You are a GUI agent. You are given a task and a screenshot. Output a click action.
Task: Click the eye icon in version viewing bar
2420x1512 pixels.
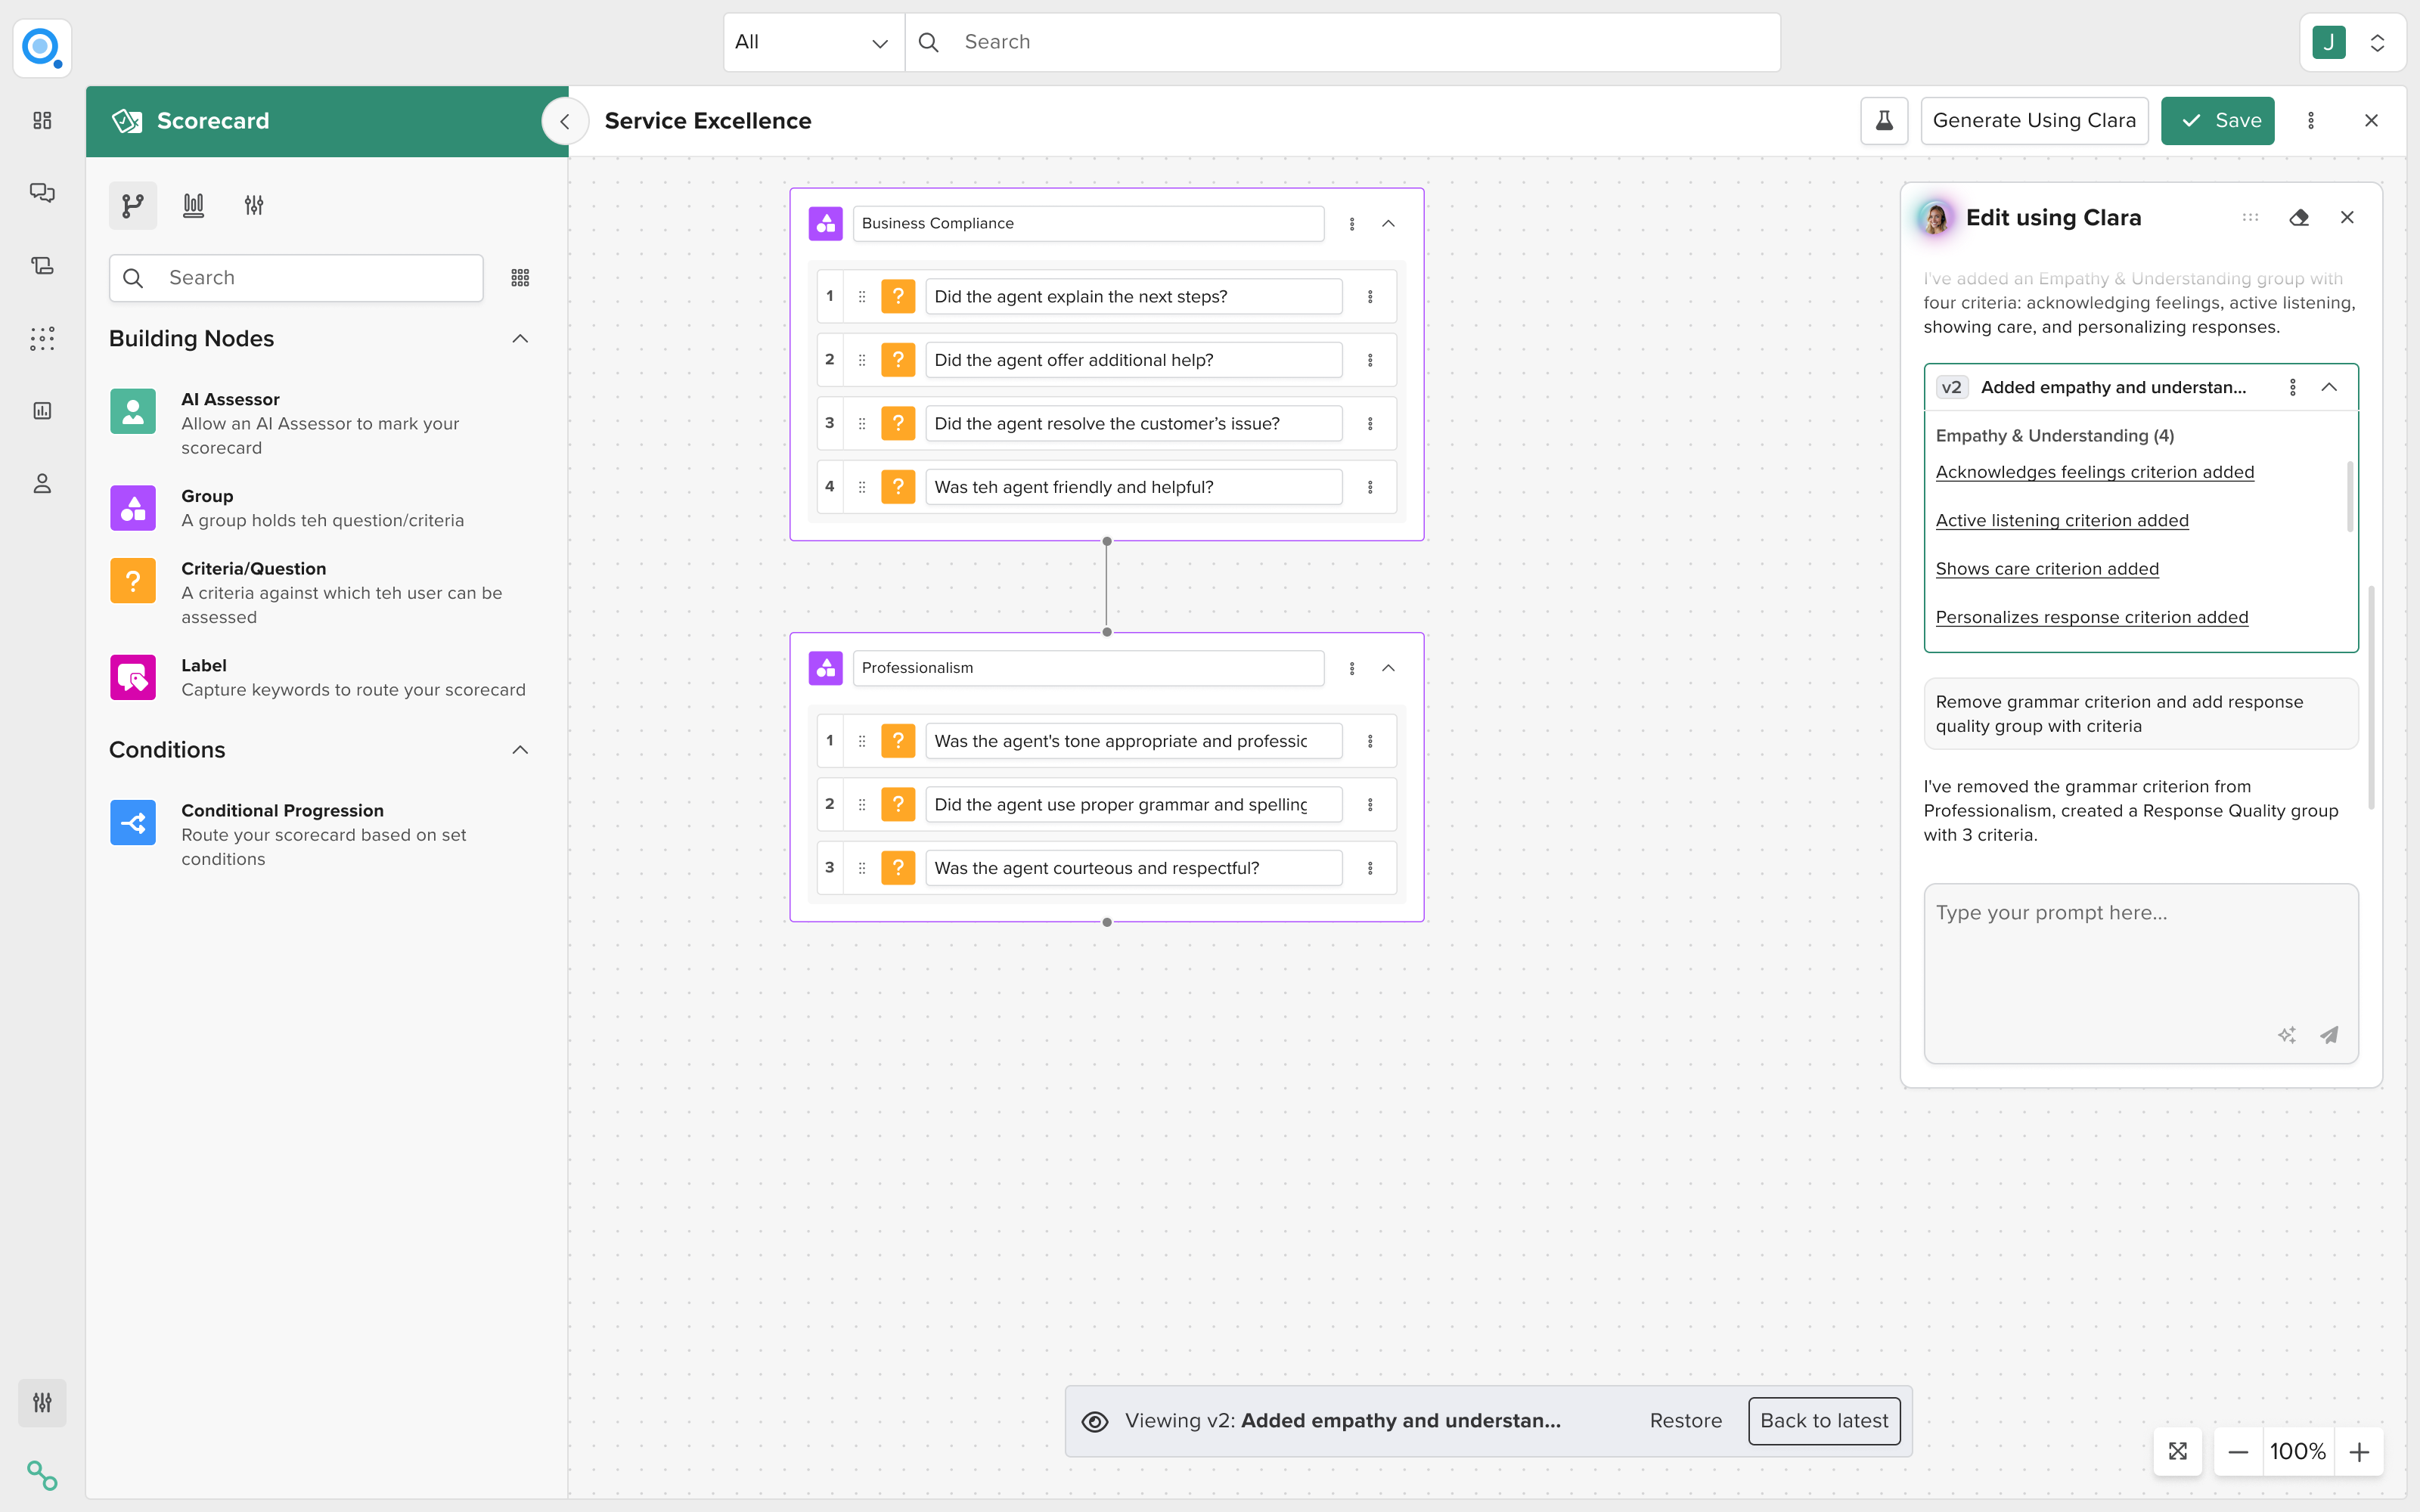(x=1095, y=1421)
